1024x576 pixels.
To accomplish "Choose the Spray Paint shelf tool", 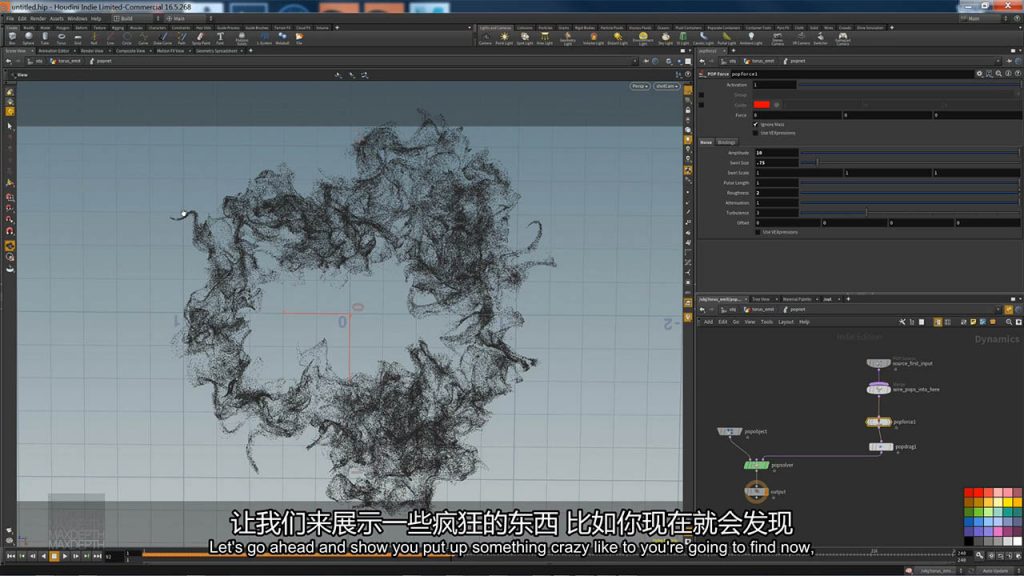I will (x=201, y=38).
